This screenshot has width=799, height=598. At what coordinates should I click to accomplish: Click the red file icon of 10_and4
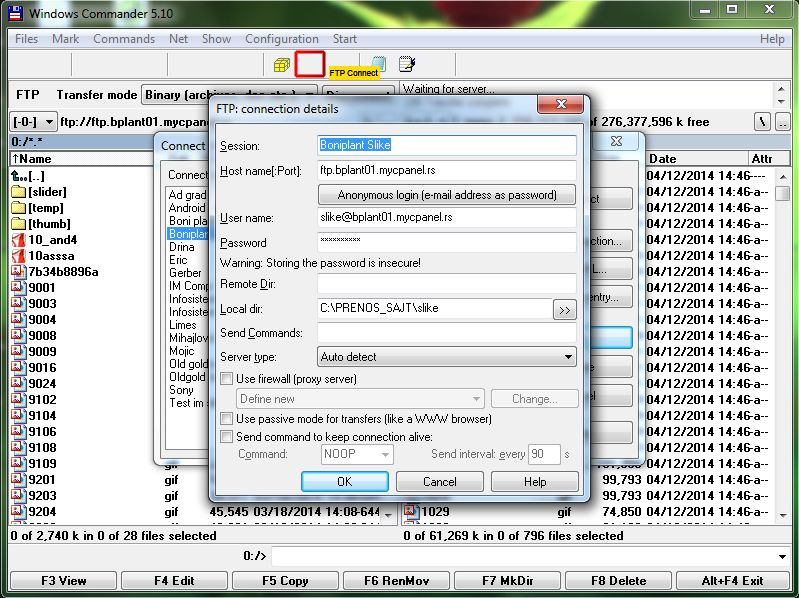click(x=18, y=240)
